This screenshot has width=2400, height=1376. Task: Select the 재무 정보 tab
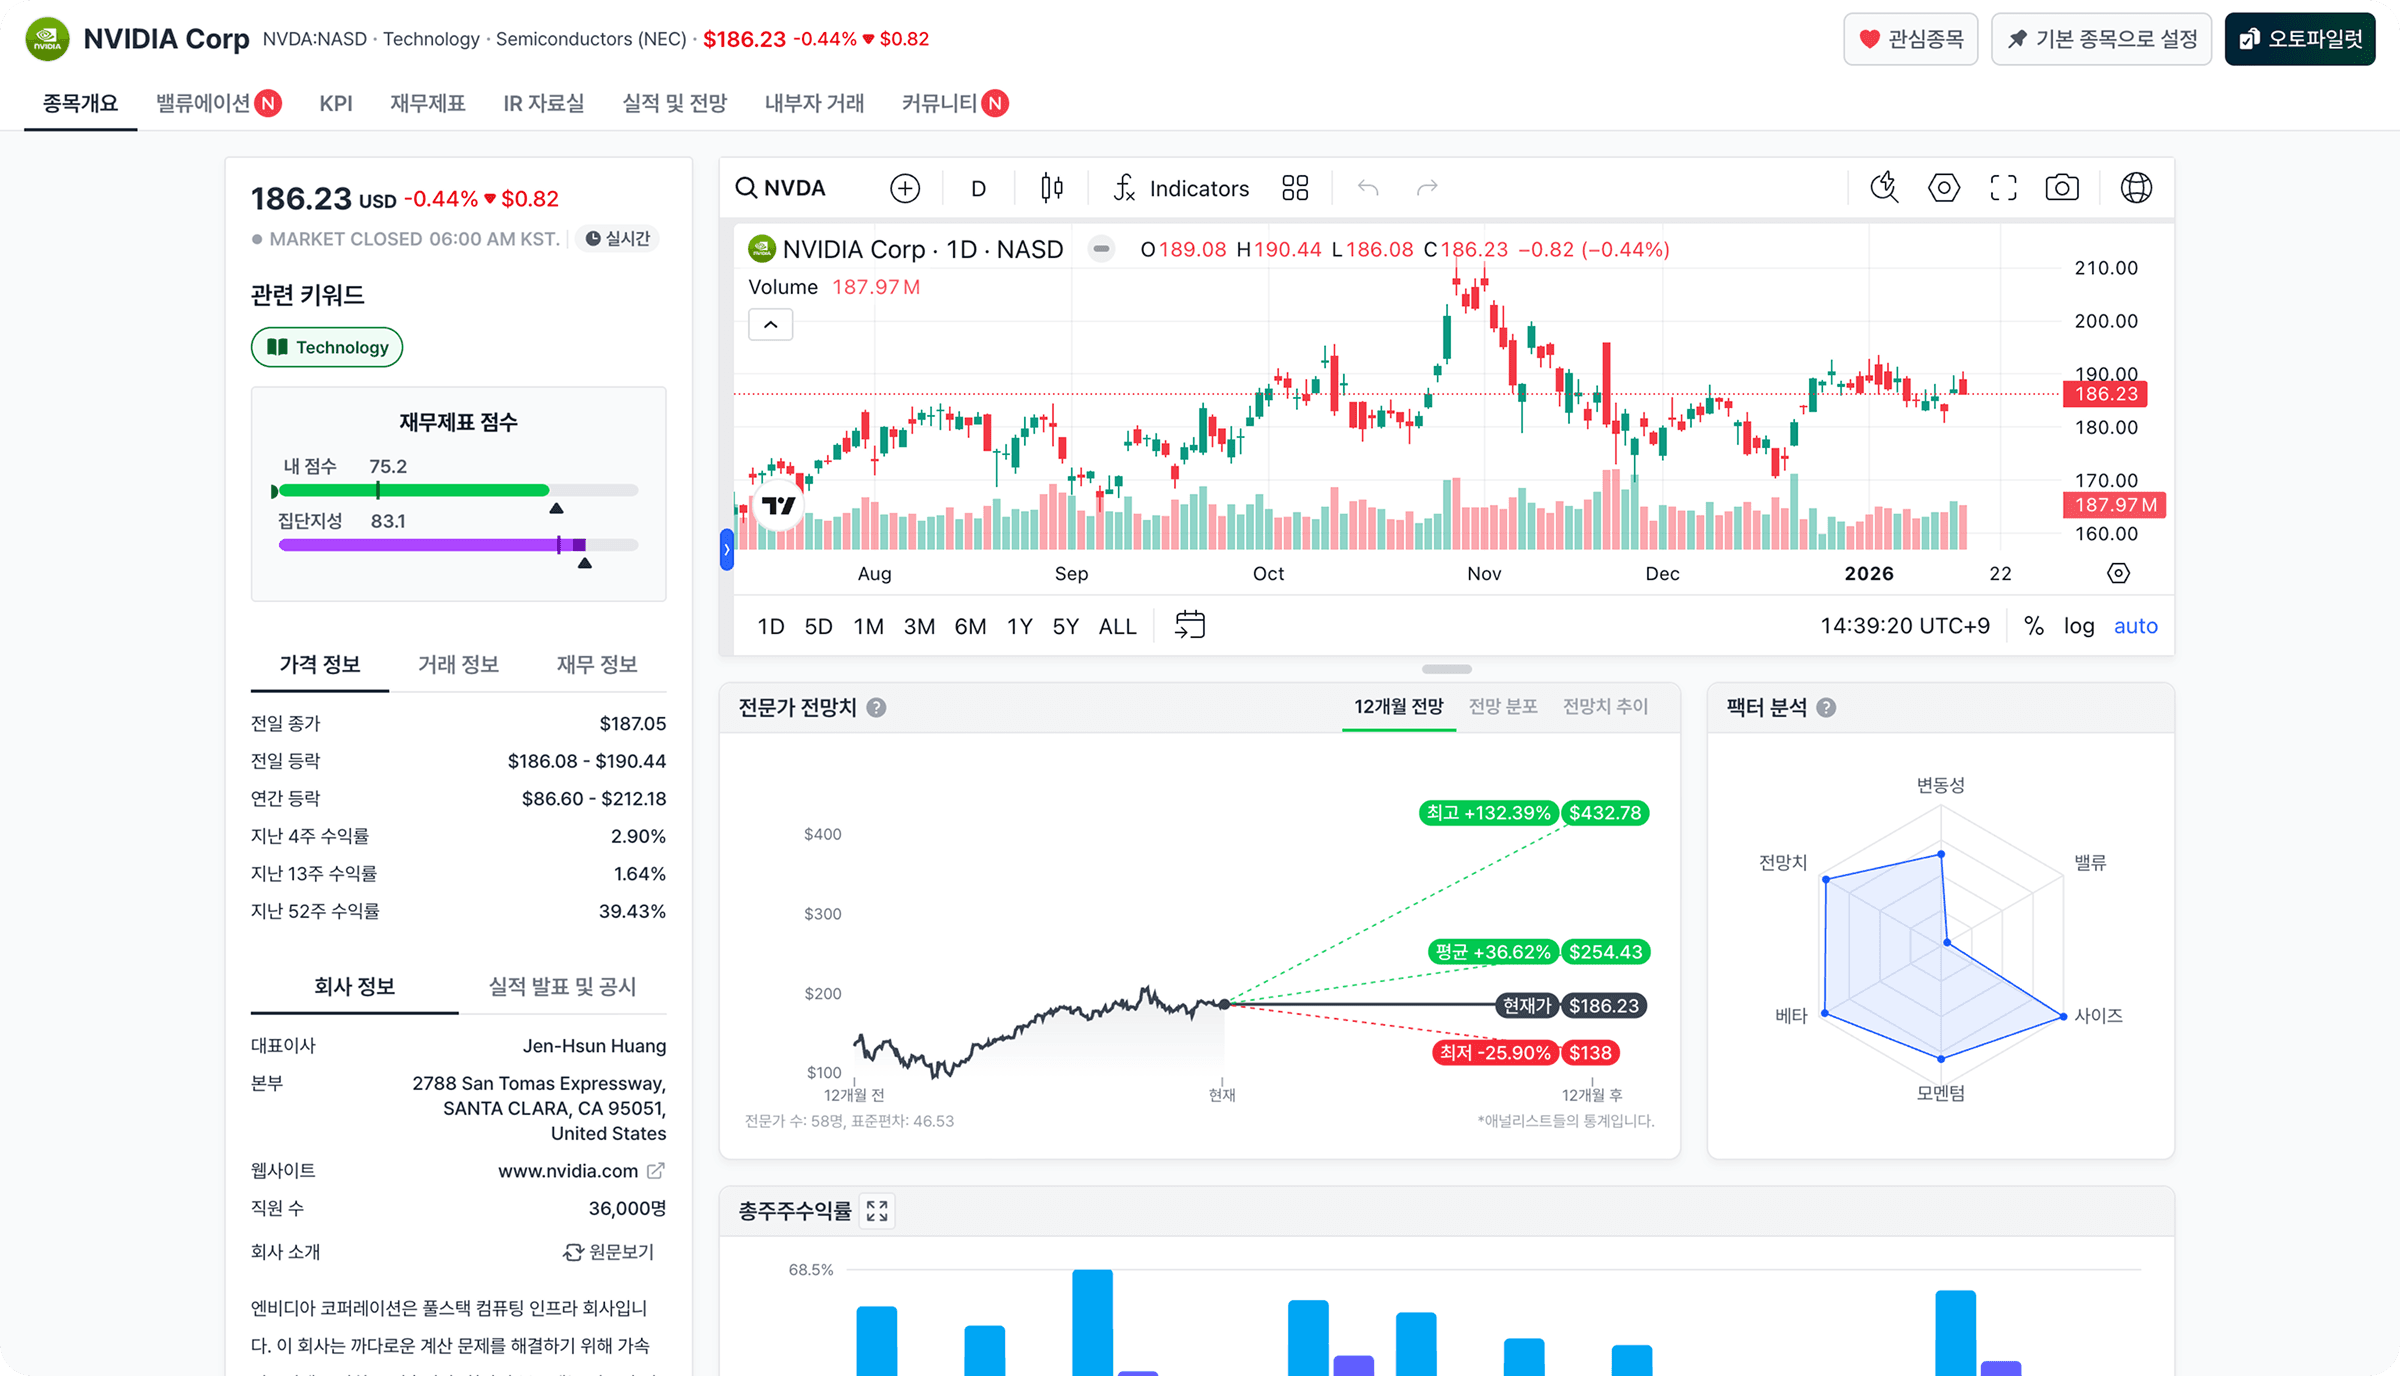(x=597, y=664)
